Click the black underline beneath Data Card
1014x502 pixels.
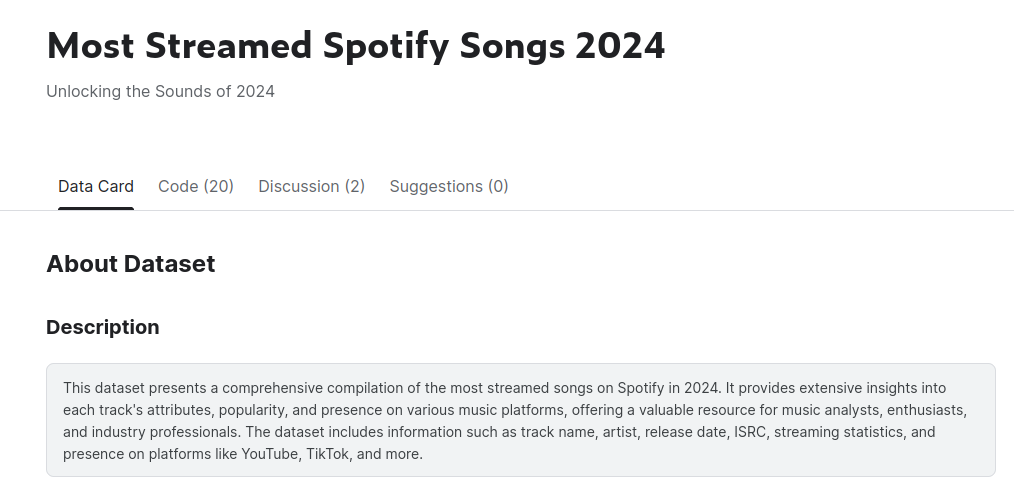(x=96, y=208)
